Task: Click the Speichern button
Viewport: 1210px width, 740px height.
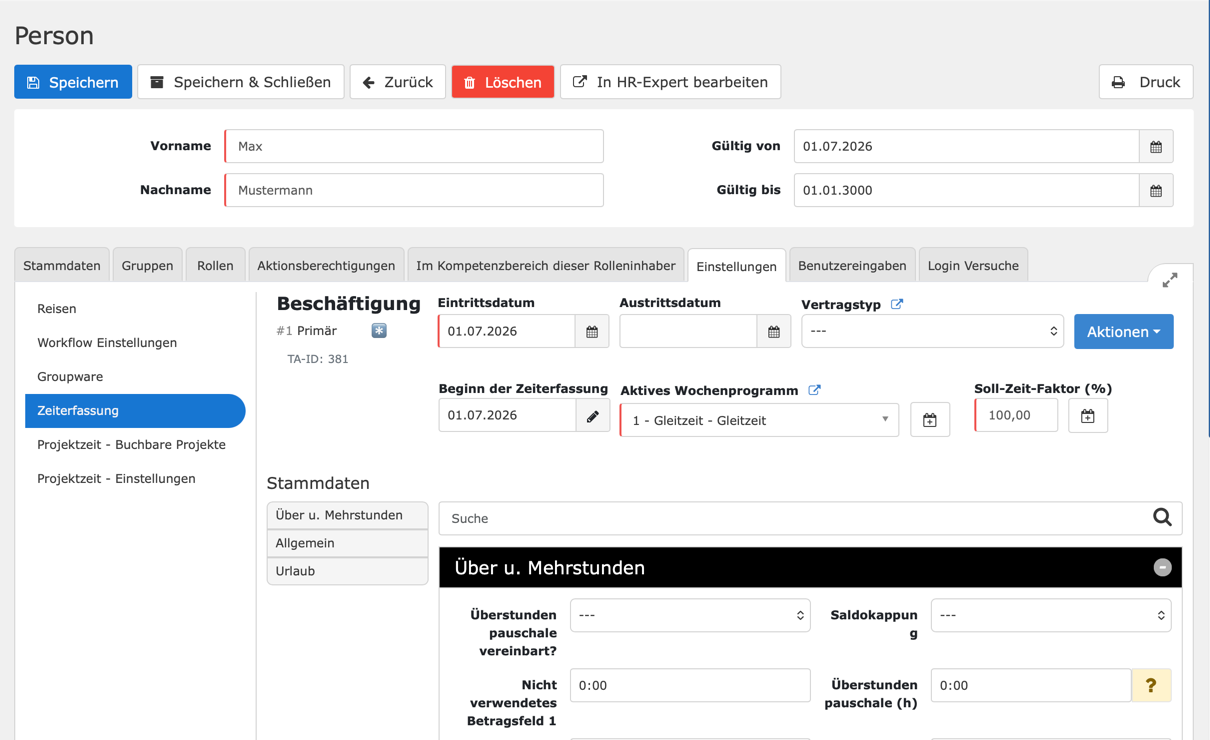Action: (x=73, y=82)
